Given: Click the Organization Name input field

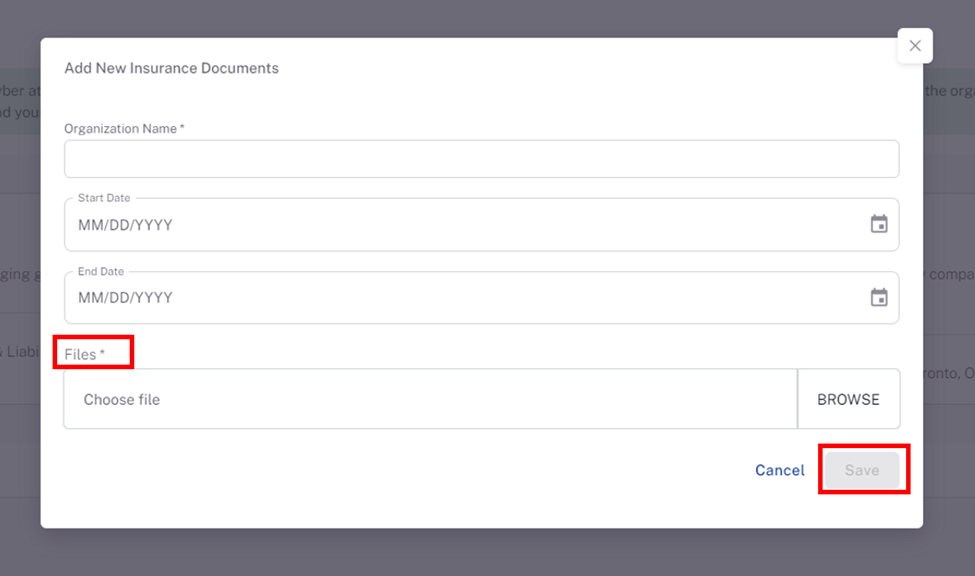Looking at the screenshot, I should (x=481, y=159).
